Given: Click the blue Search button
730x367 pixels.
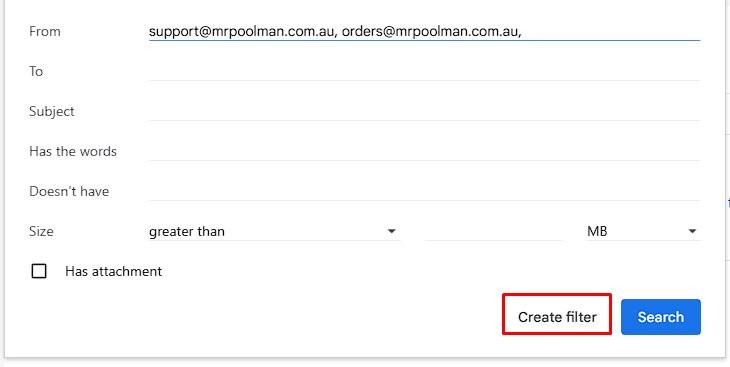Looking at the screenshot, I should click(661, 317).
